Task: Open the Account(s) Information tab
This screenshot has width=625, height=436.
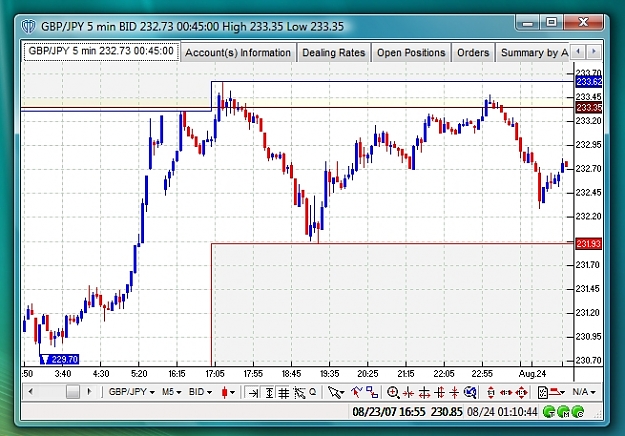Action: [x=238, y=53]
